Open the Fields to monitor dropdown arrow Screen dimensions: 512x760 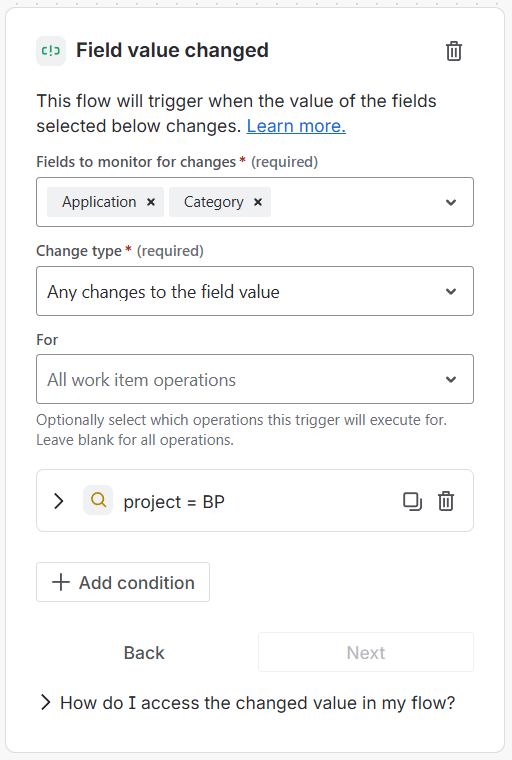(451, 202)
